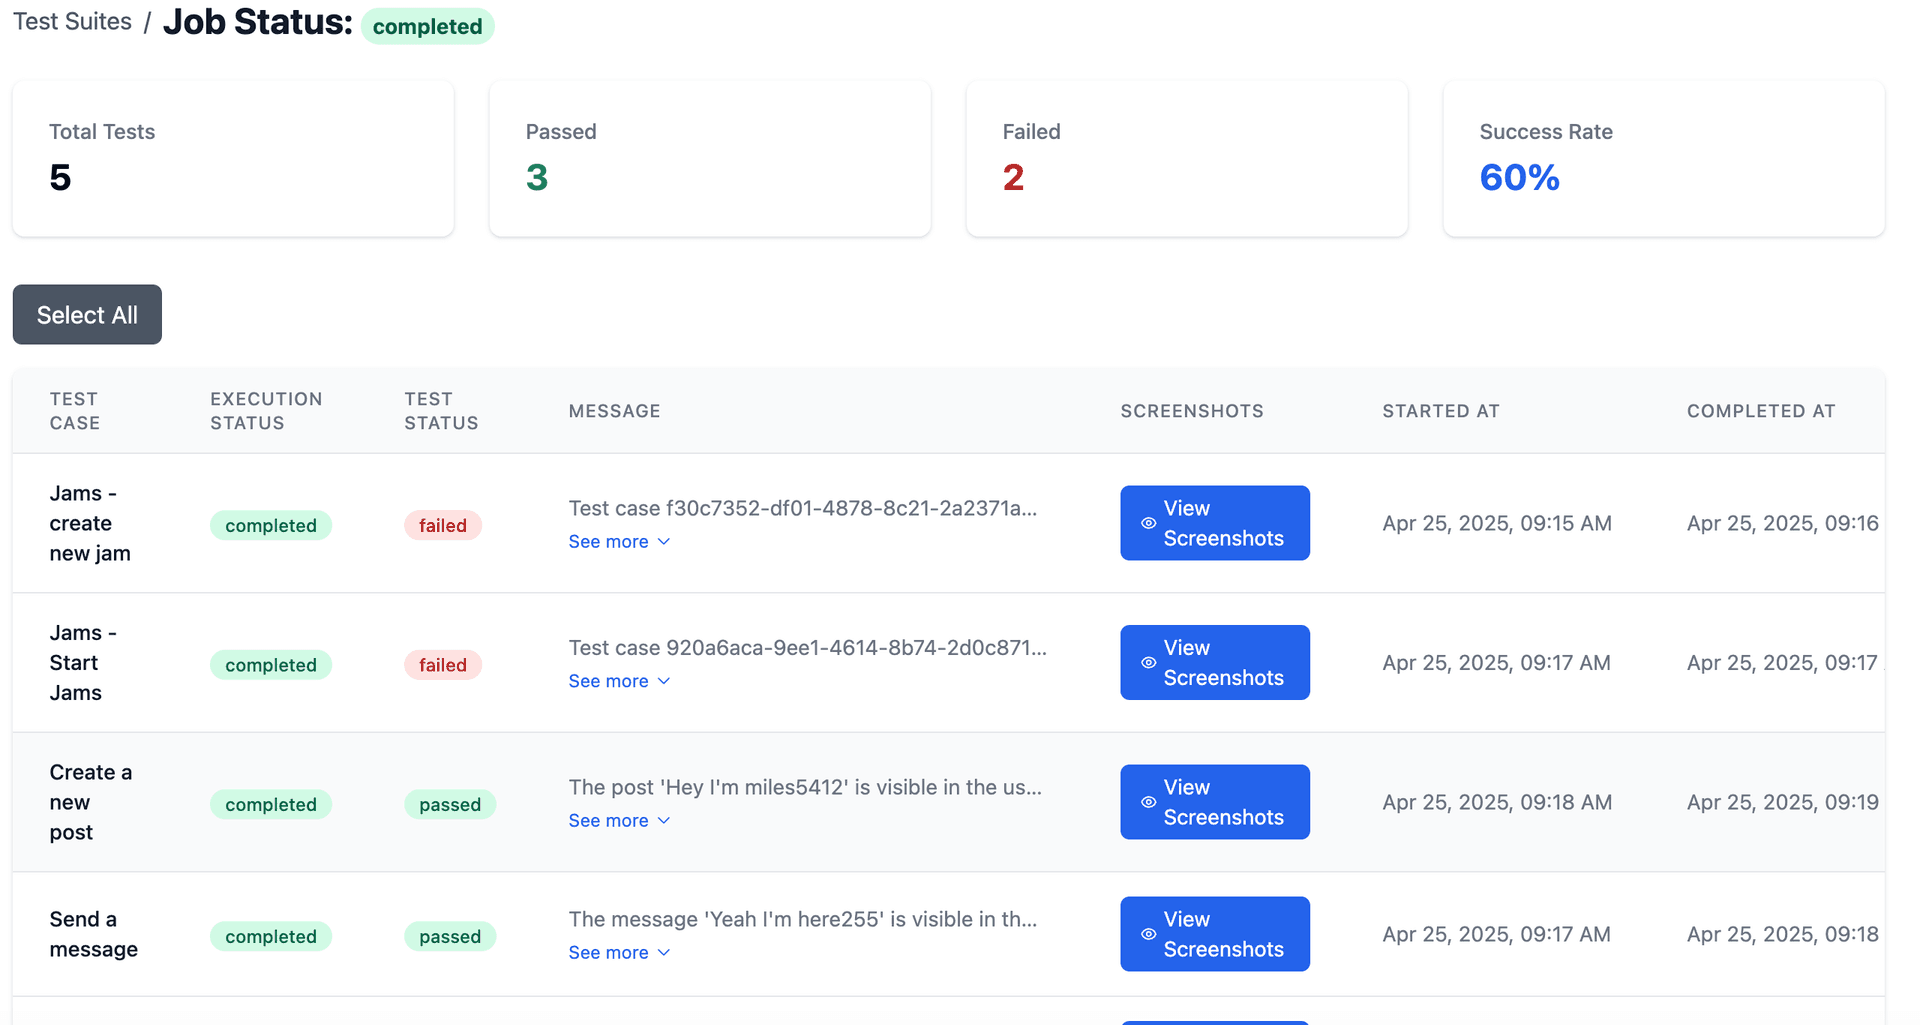The width and height of the screenshot is (1920, 1025).
Task: Click completed time 09:16 for create new jam
Action: point(1783,523)
